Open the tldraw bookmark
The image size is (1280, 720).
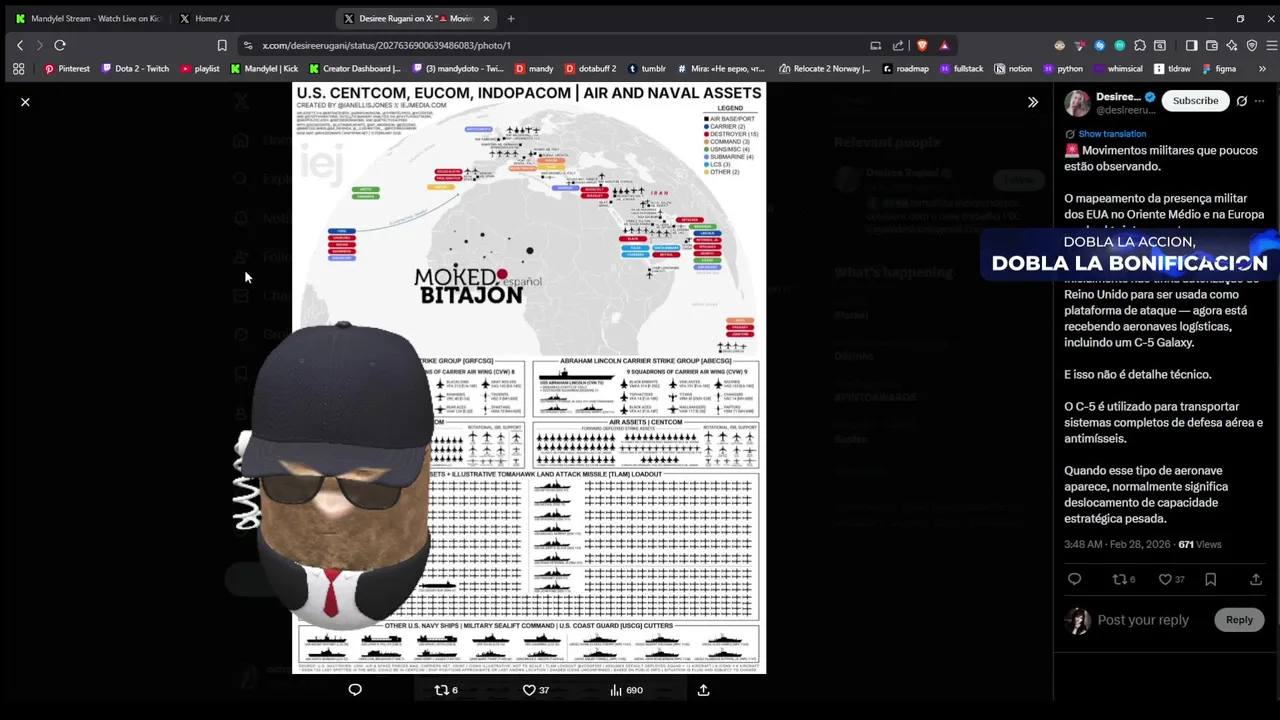tap(1172, 69)
